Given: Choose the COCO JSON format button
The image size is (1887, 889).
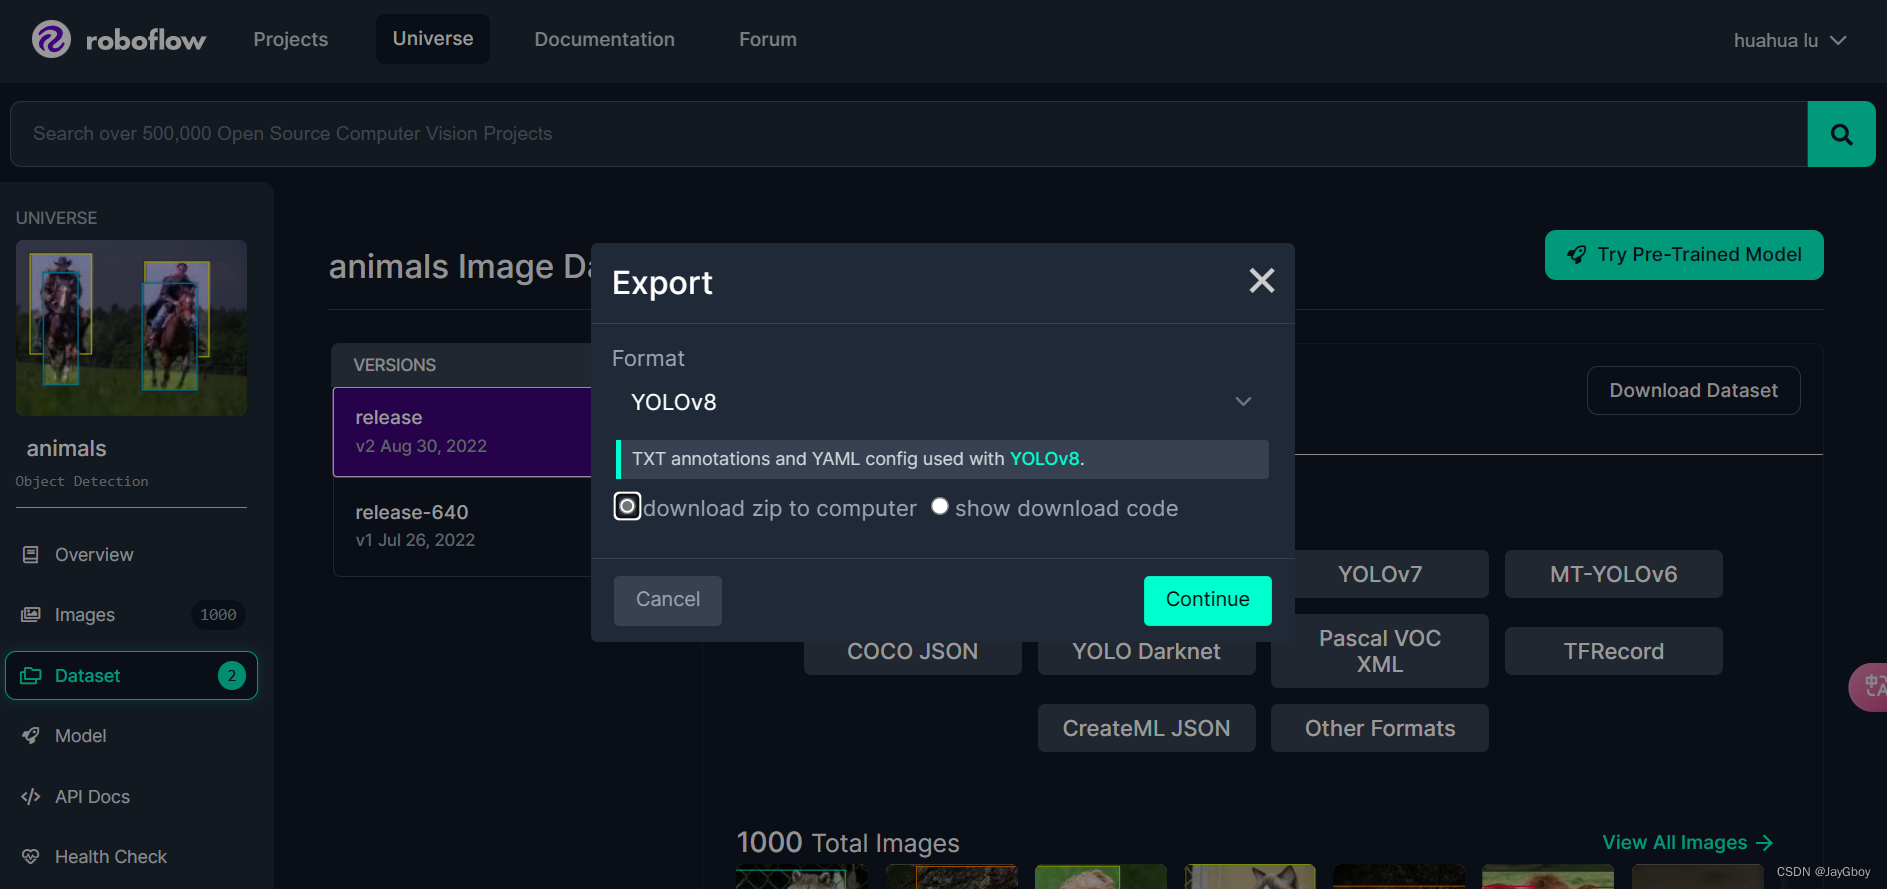Looking at the screenshot, I should (912, 656).
